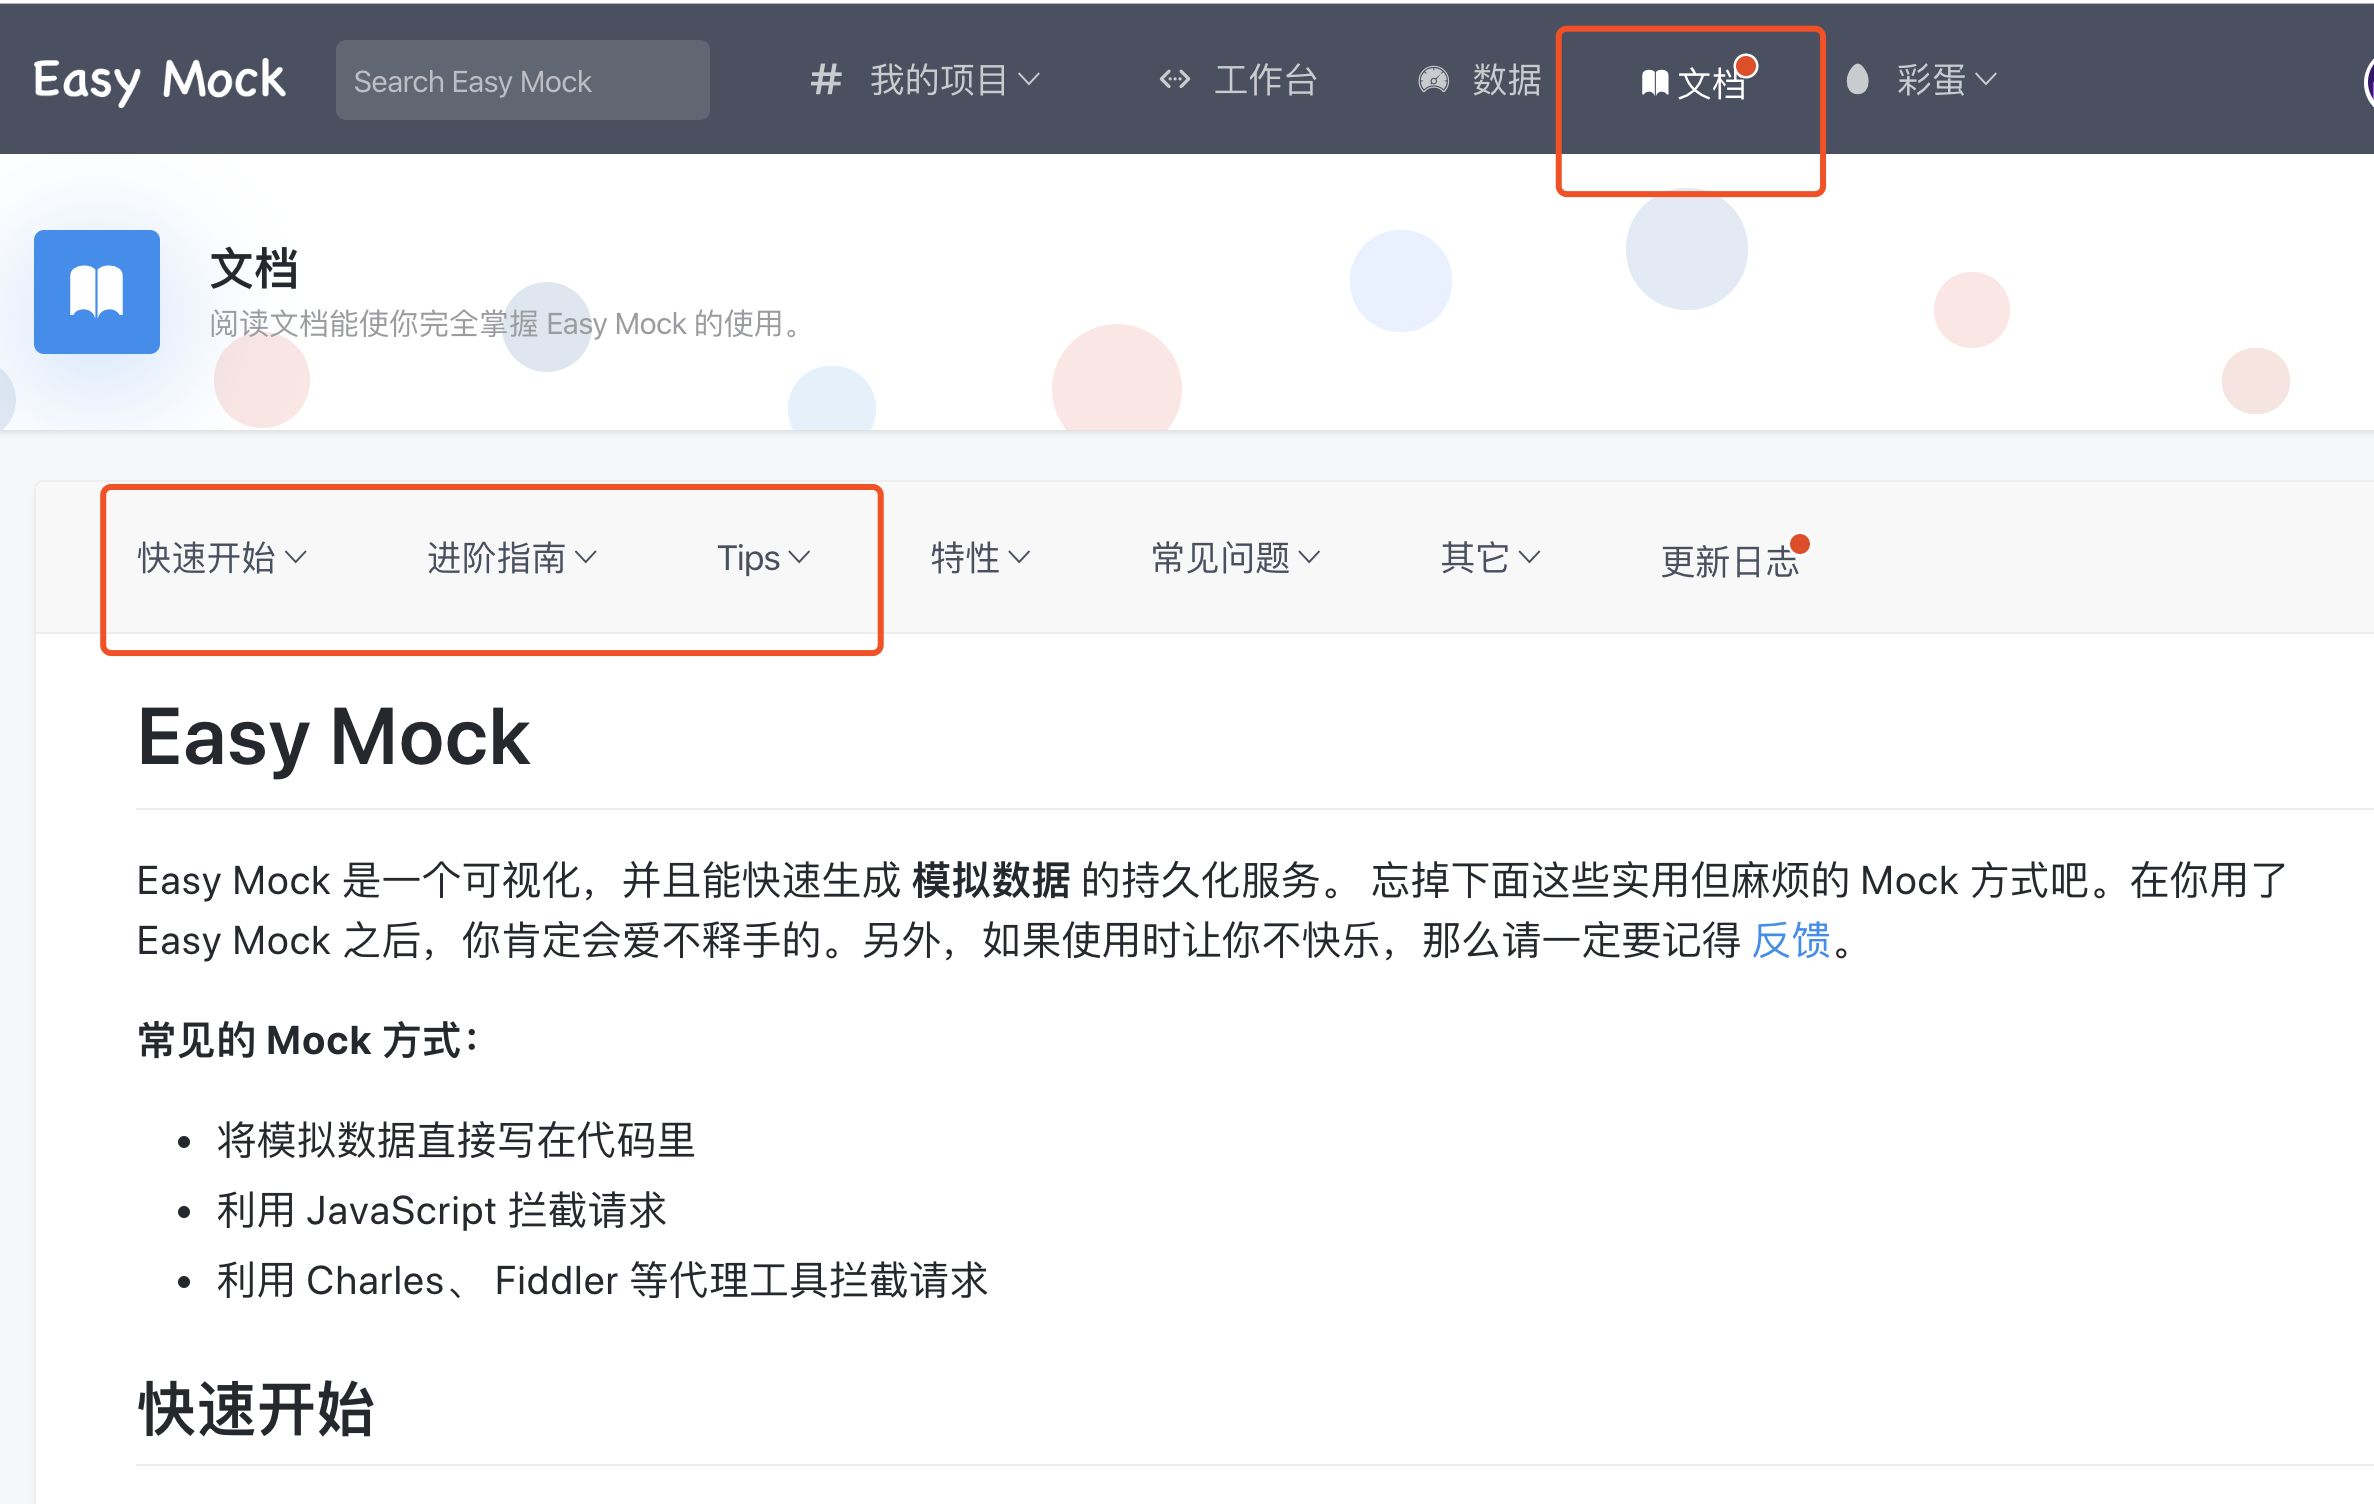This screenshot has width=2374, height=1504.
Task: Open the 更新日志 tab
Action: pos(1730,561)
